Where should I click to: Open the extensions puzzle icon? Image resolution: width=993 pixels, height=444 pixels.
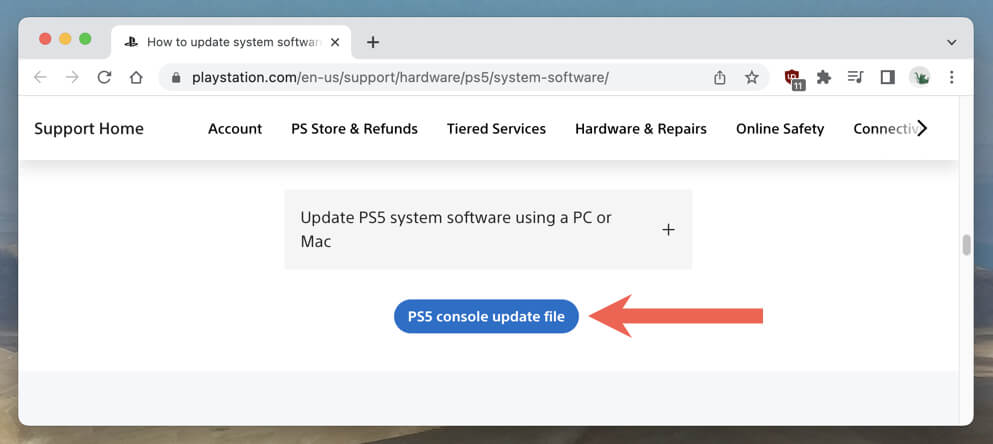[824, 77]
